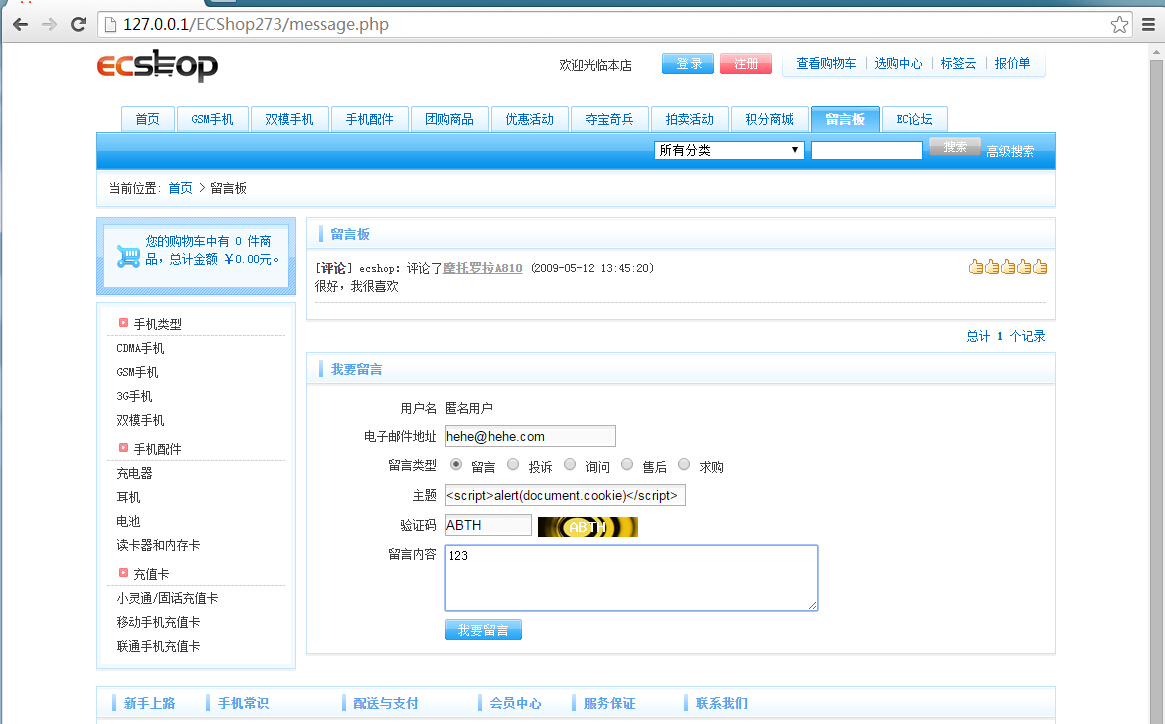The height and width of the screenshot is (724, 1165).
Task: Click the 新手上路 footer heading
Action: (149, 702)
